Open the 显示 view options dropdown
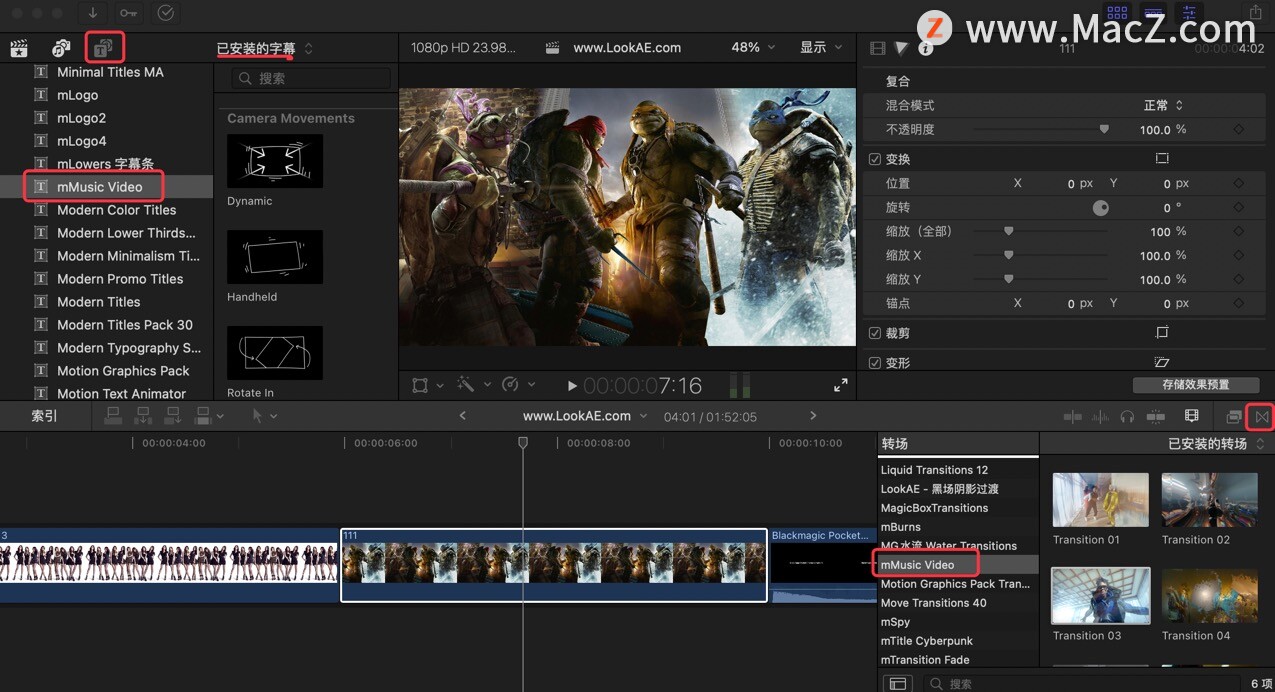The image size is (1275, 692). point(821,47)
